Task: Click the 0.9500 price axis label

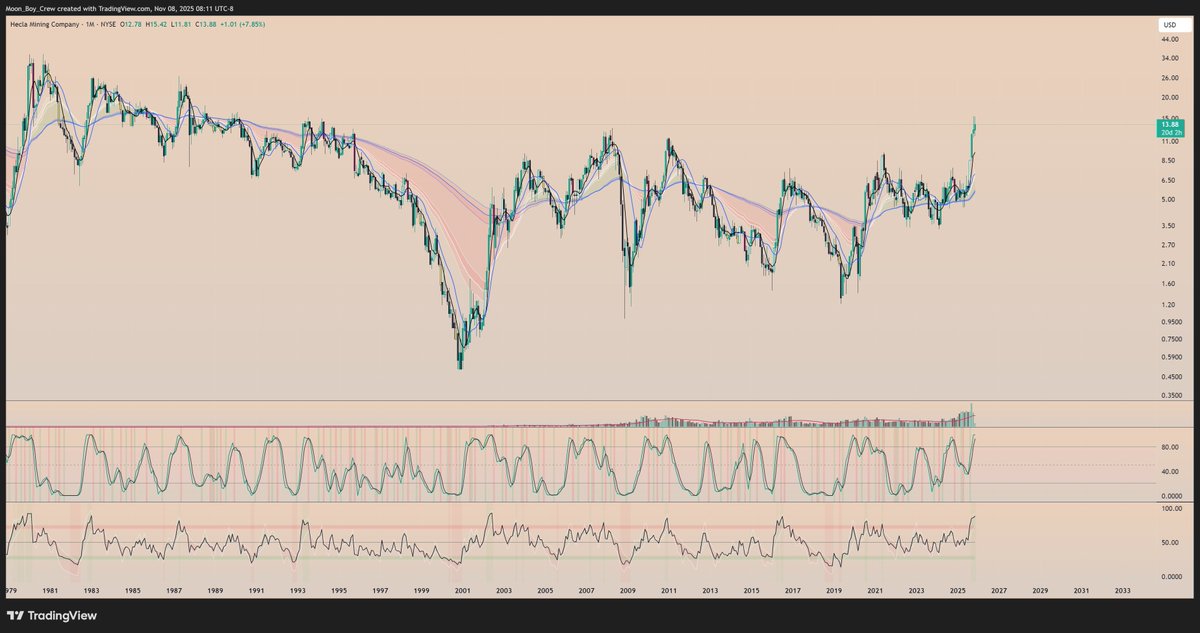Action: point(1172,321)
